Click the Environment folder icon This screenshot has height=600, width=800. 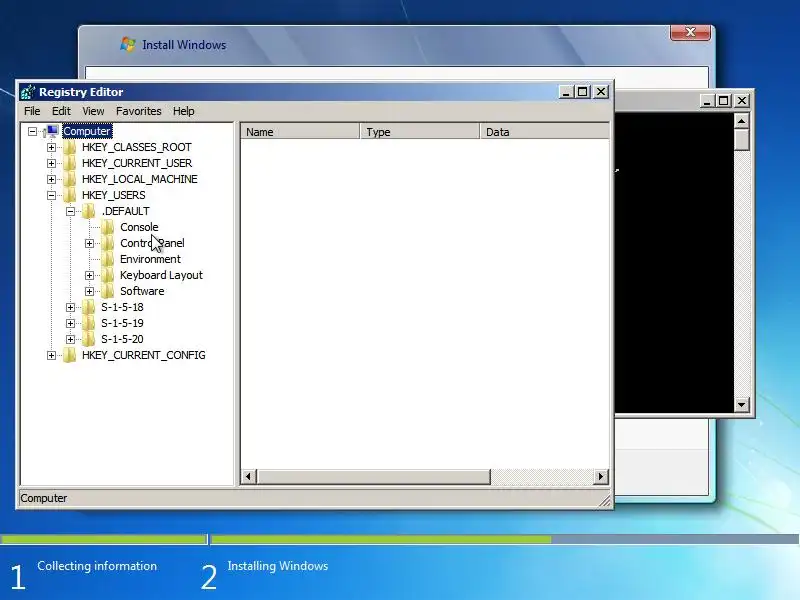(x=107, y=259)
